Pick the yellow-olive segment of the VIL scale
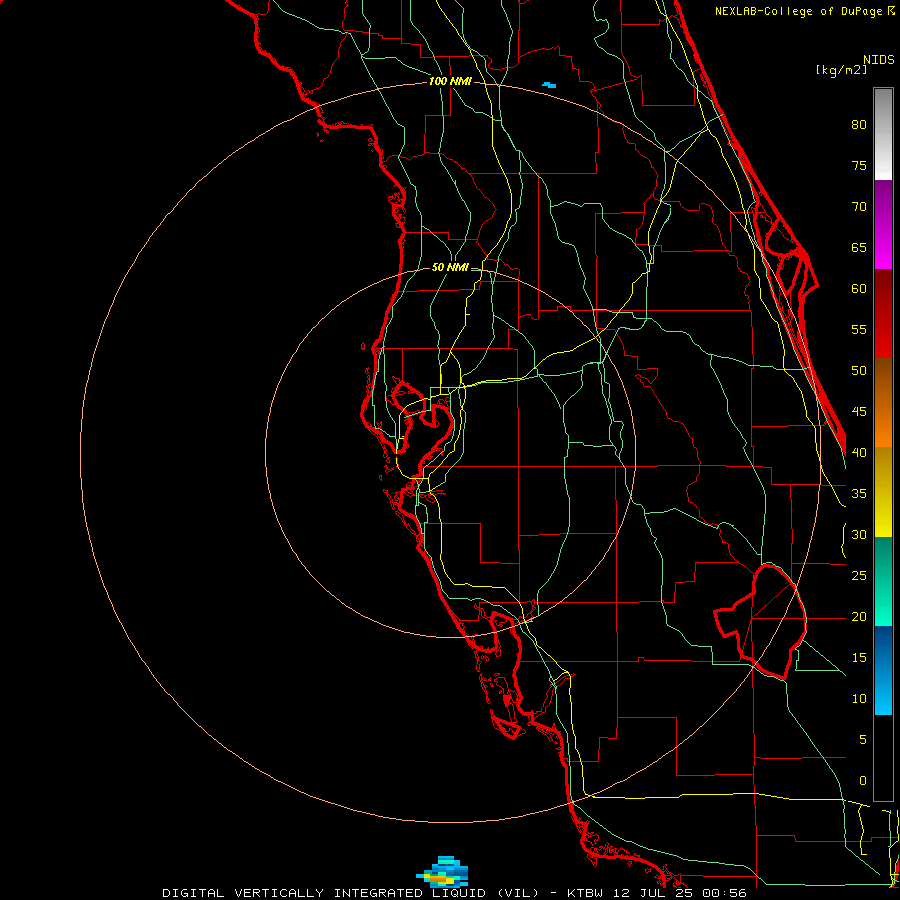 point(883,492)
